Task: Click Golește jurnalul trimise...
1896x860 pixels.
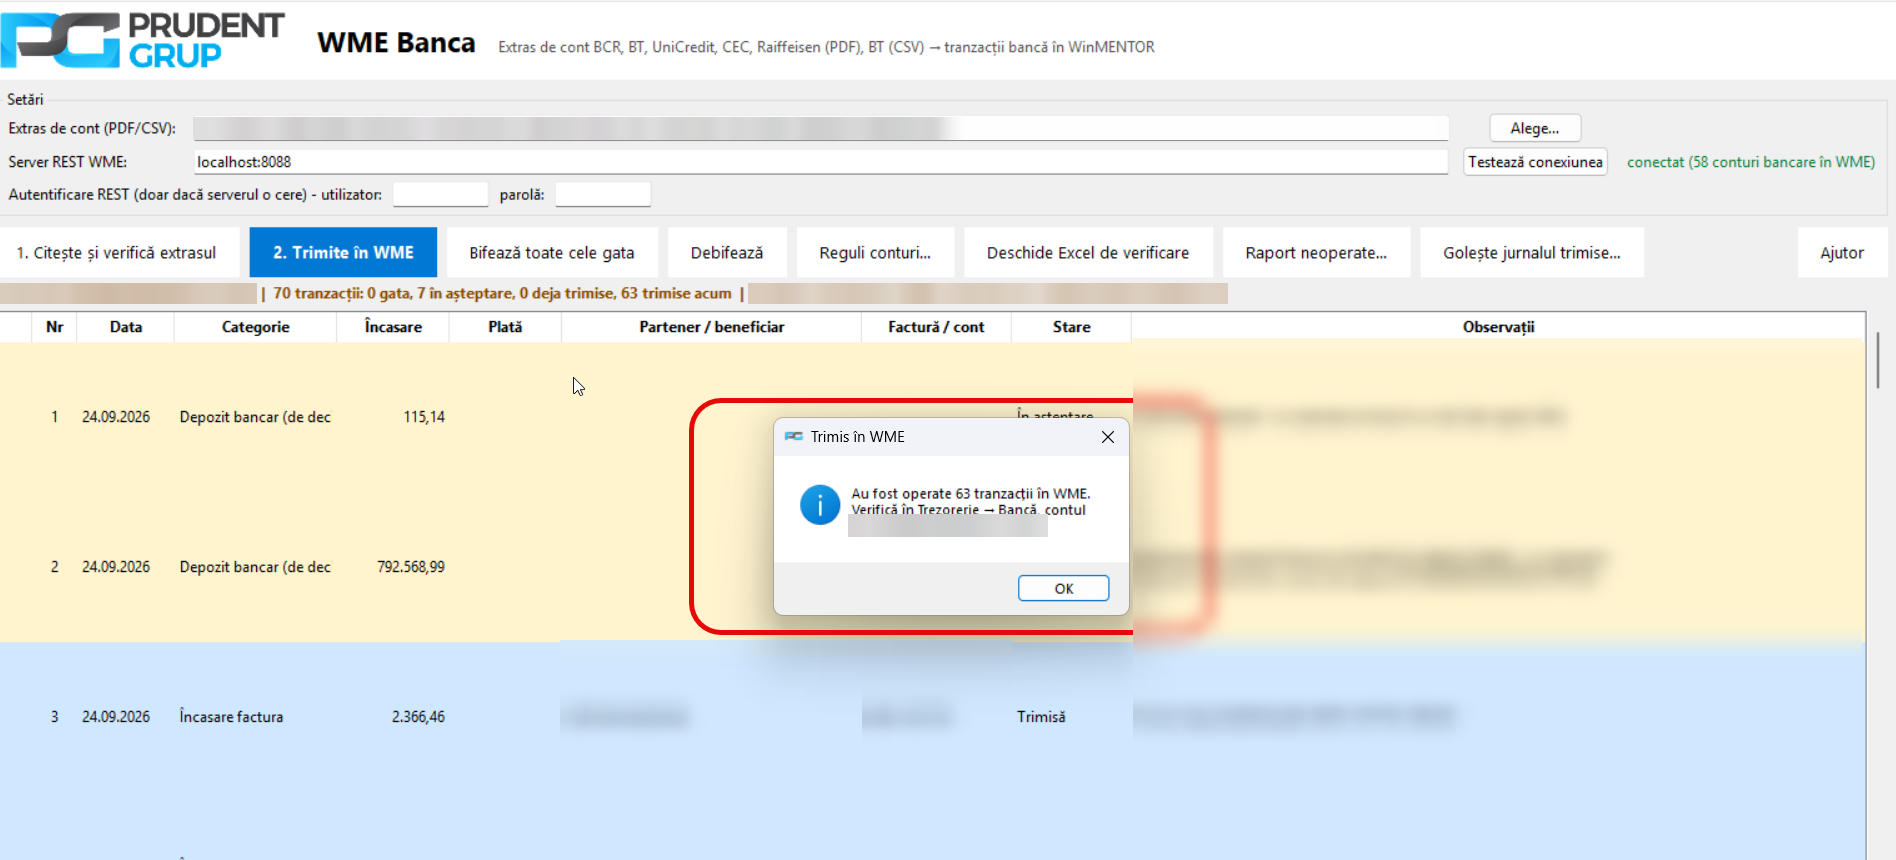Action: click(1532, 253)
